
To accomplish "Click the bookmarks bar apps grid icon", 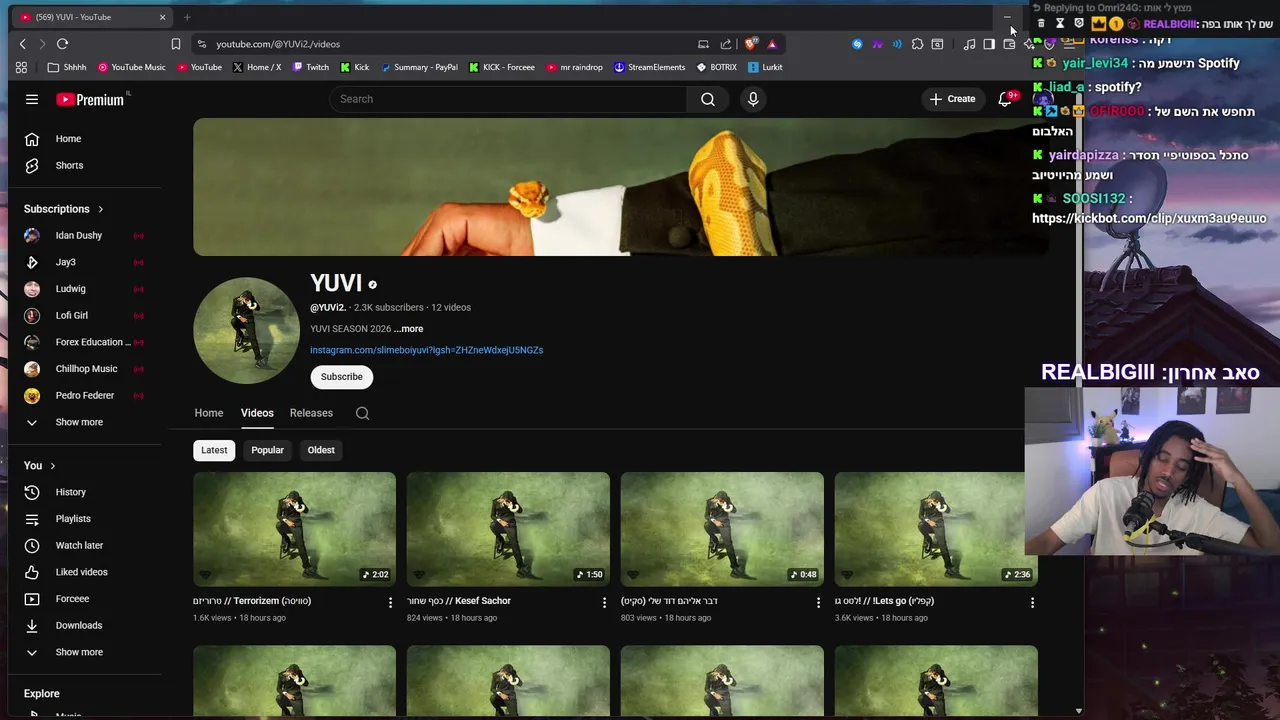I will tap(21, 67).
